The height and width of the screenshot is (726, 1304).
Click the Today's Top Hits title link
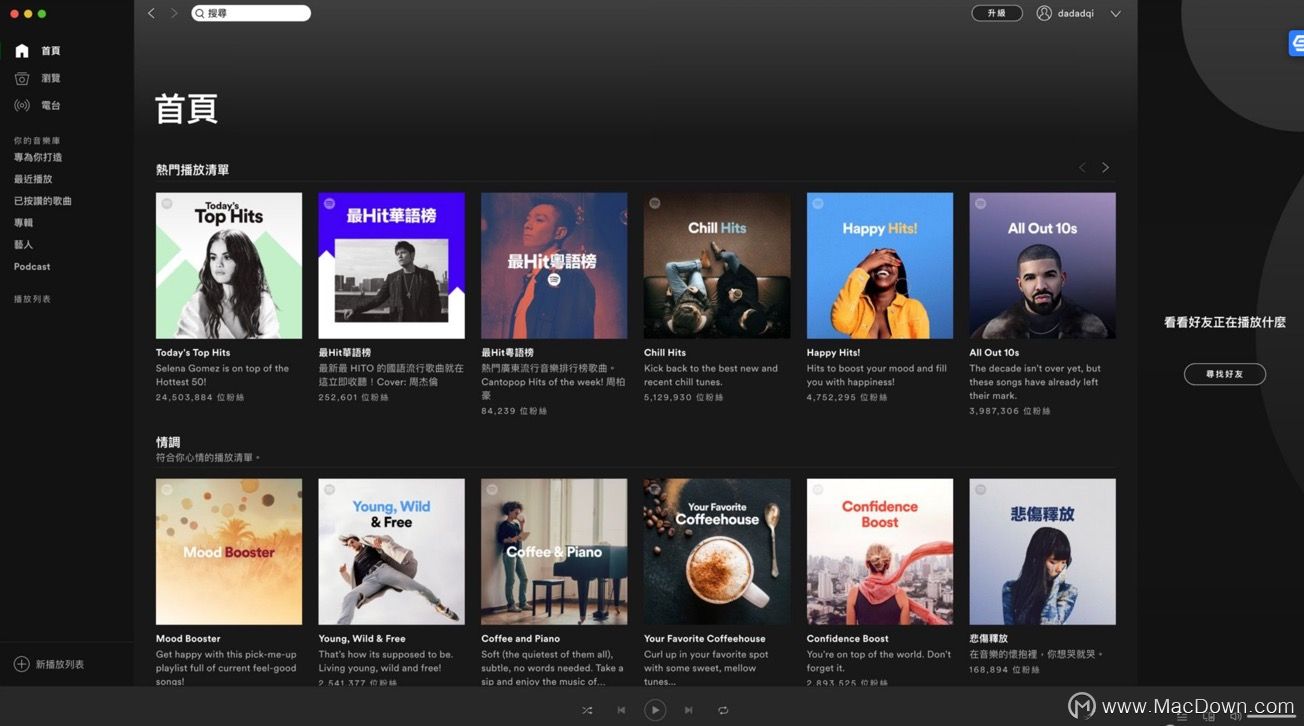[193, 353]
